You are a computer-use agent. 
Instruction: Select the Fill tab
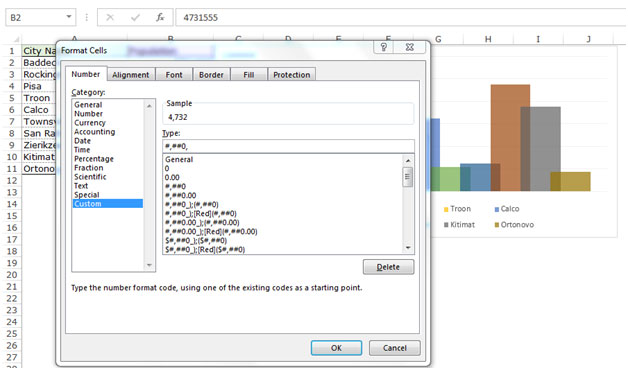pyautogui.click(x=249, y=75)
